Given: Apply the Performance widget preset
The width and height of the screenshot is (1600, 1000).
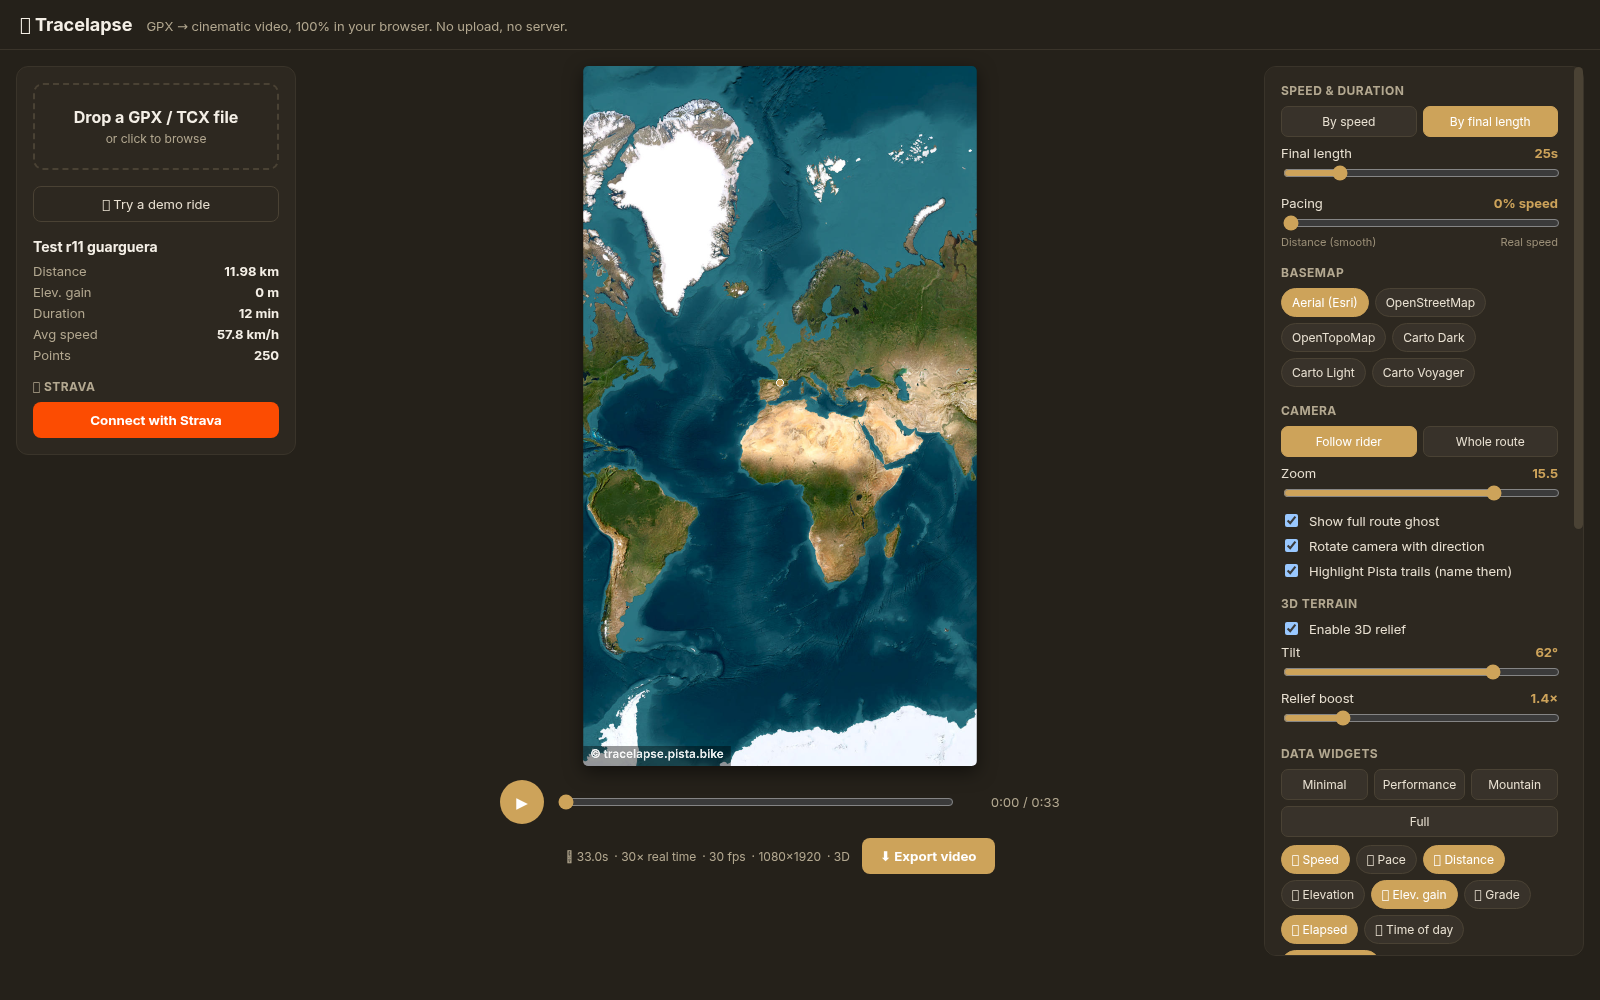Looking at the screenshot, I should [x=1419, y=785].
